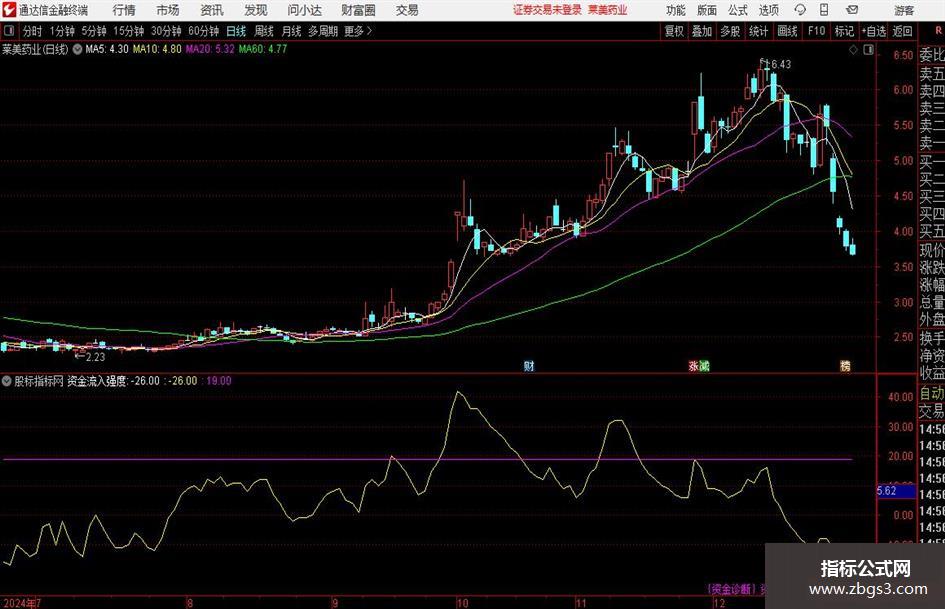Click the red R button at top right
This screenshot has width=945, height=609.
point(938,31)
